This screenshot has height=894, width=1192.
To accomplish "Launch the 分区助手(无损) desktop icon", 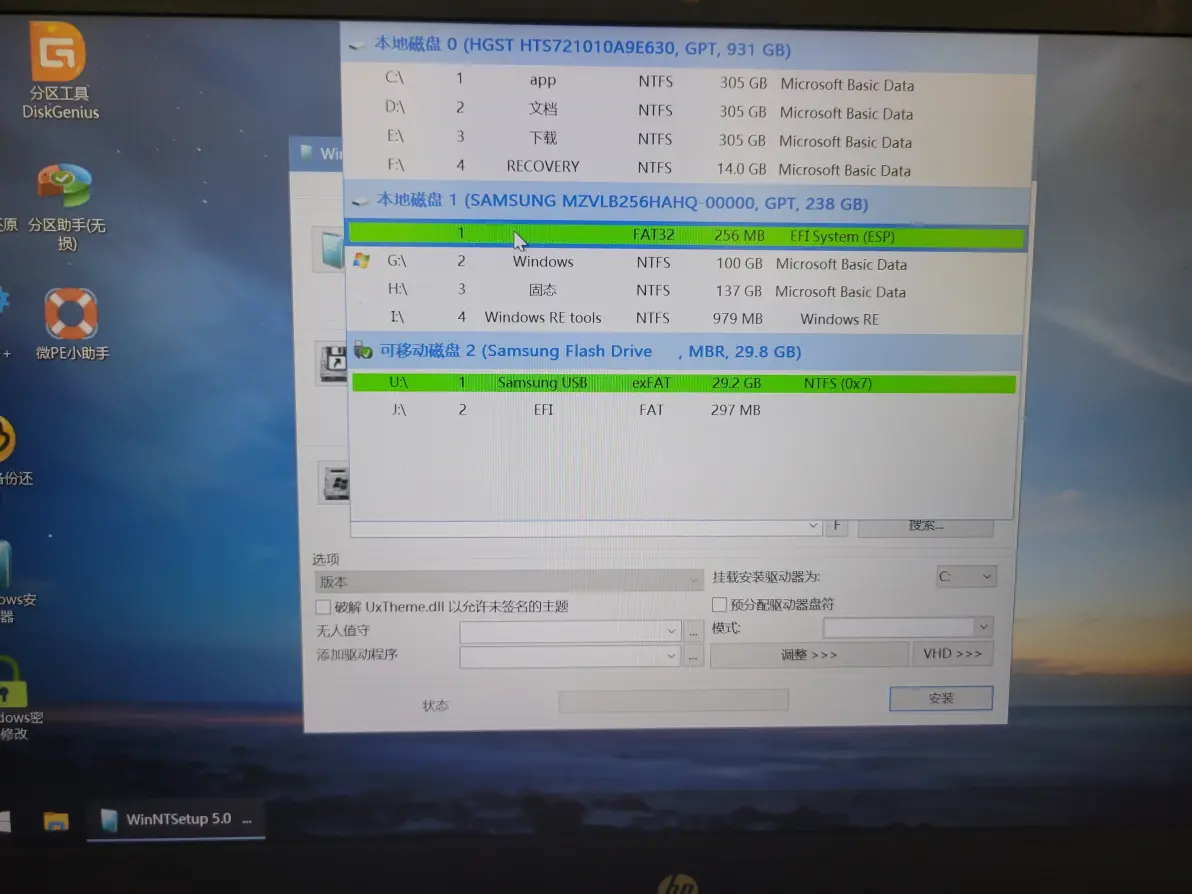I will click(x=65, y=207).
